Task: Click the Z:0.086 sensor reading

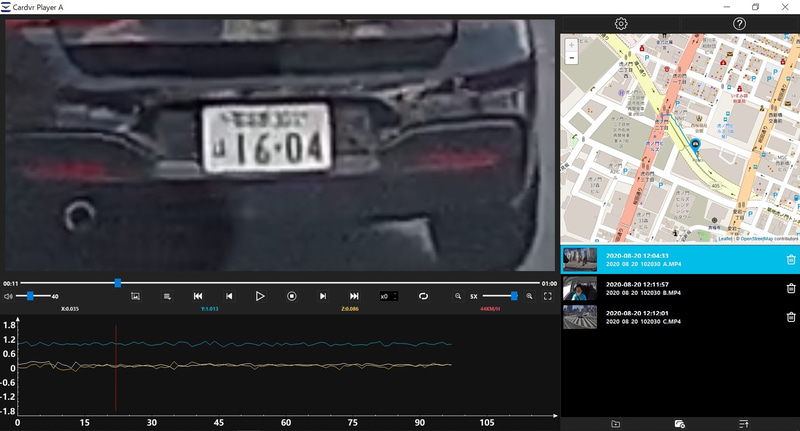Action: (349, 309)
